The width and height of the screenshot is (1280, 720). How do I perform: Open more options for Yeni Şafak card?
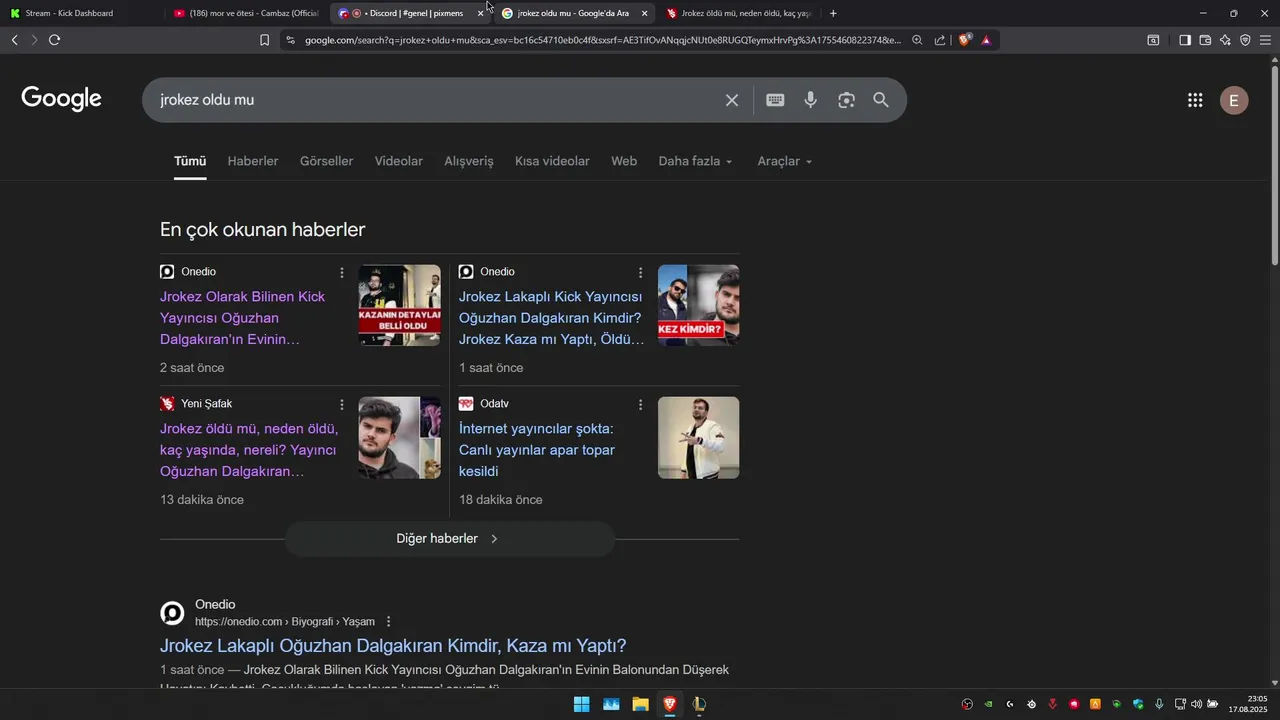pos(342,404)
